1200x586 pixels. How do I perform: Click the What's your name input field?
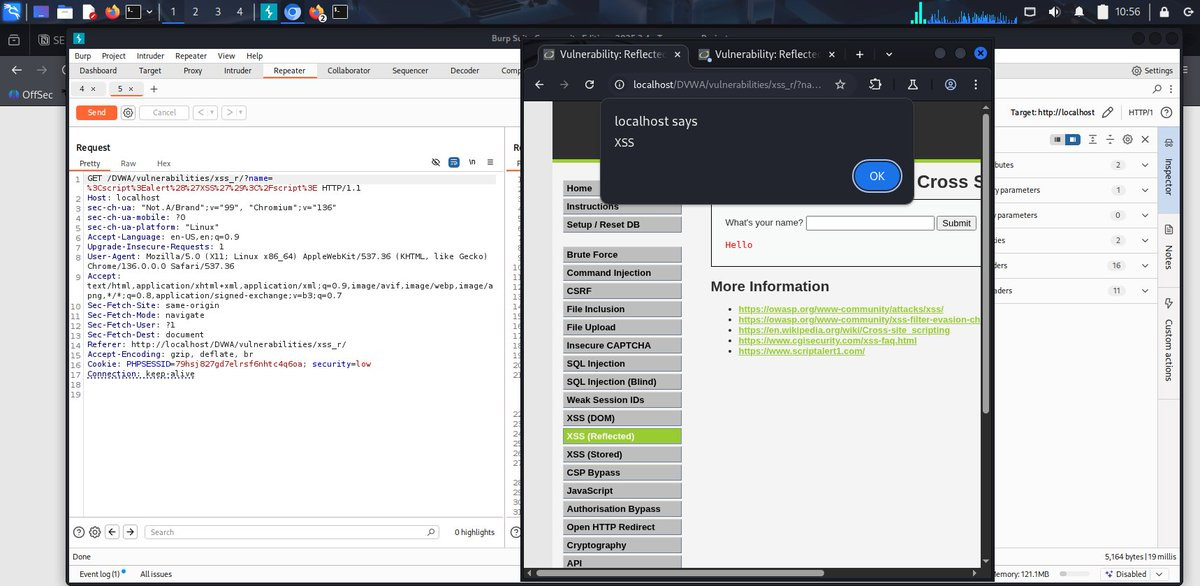click(x=870, y=223)
